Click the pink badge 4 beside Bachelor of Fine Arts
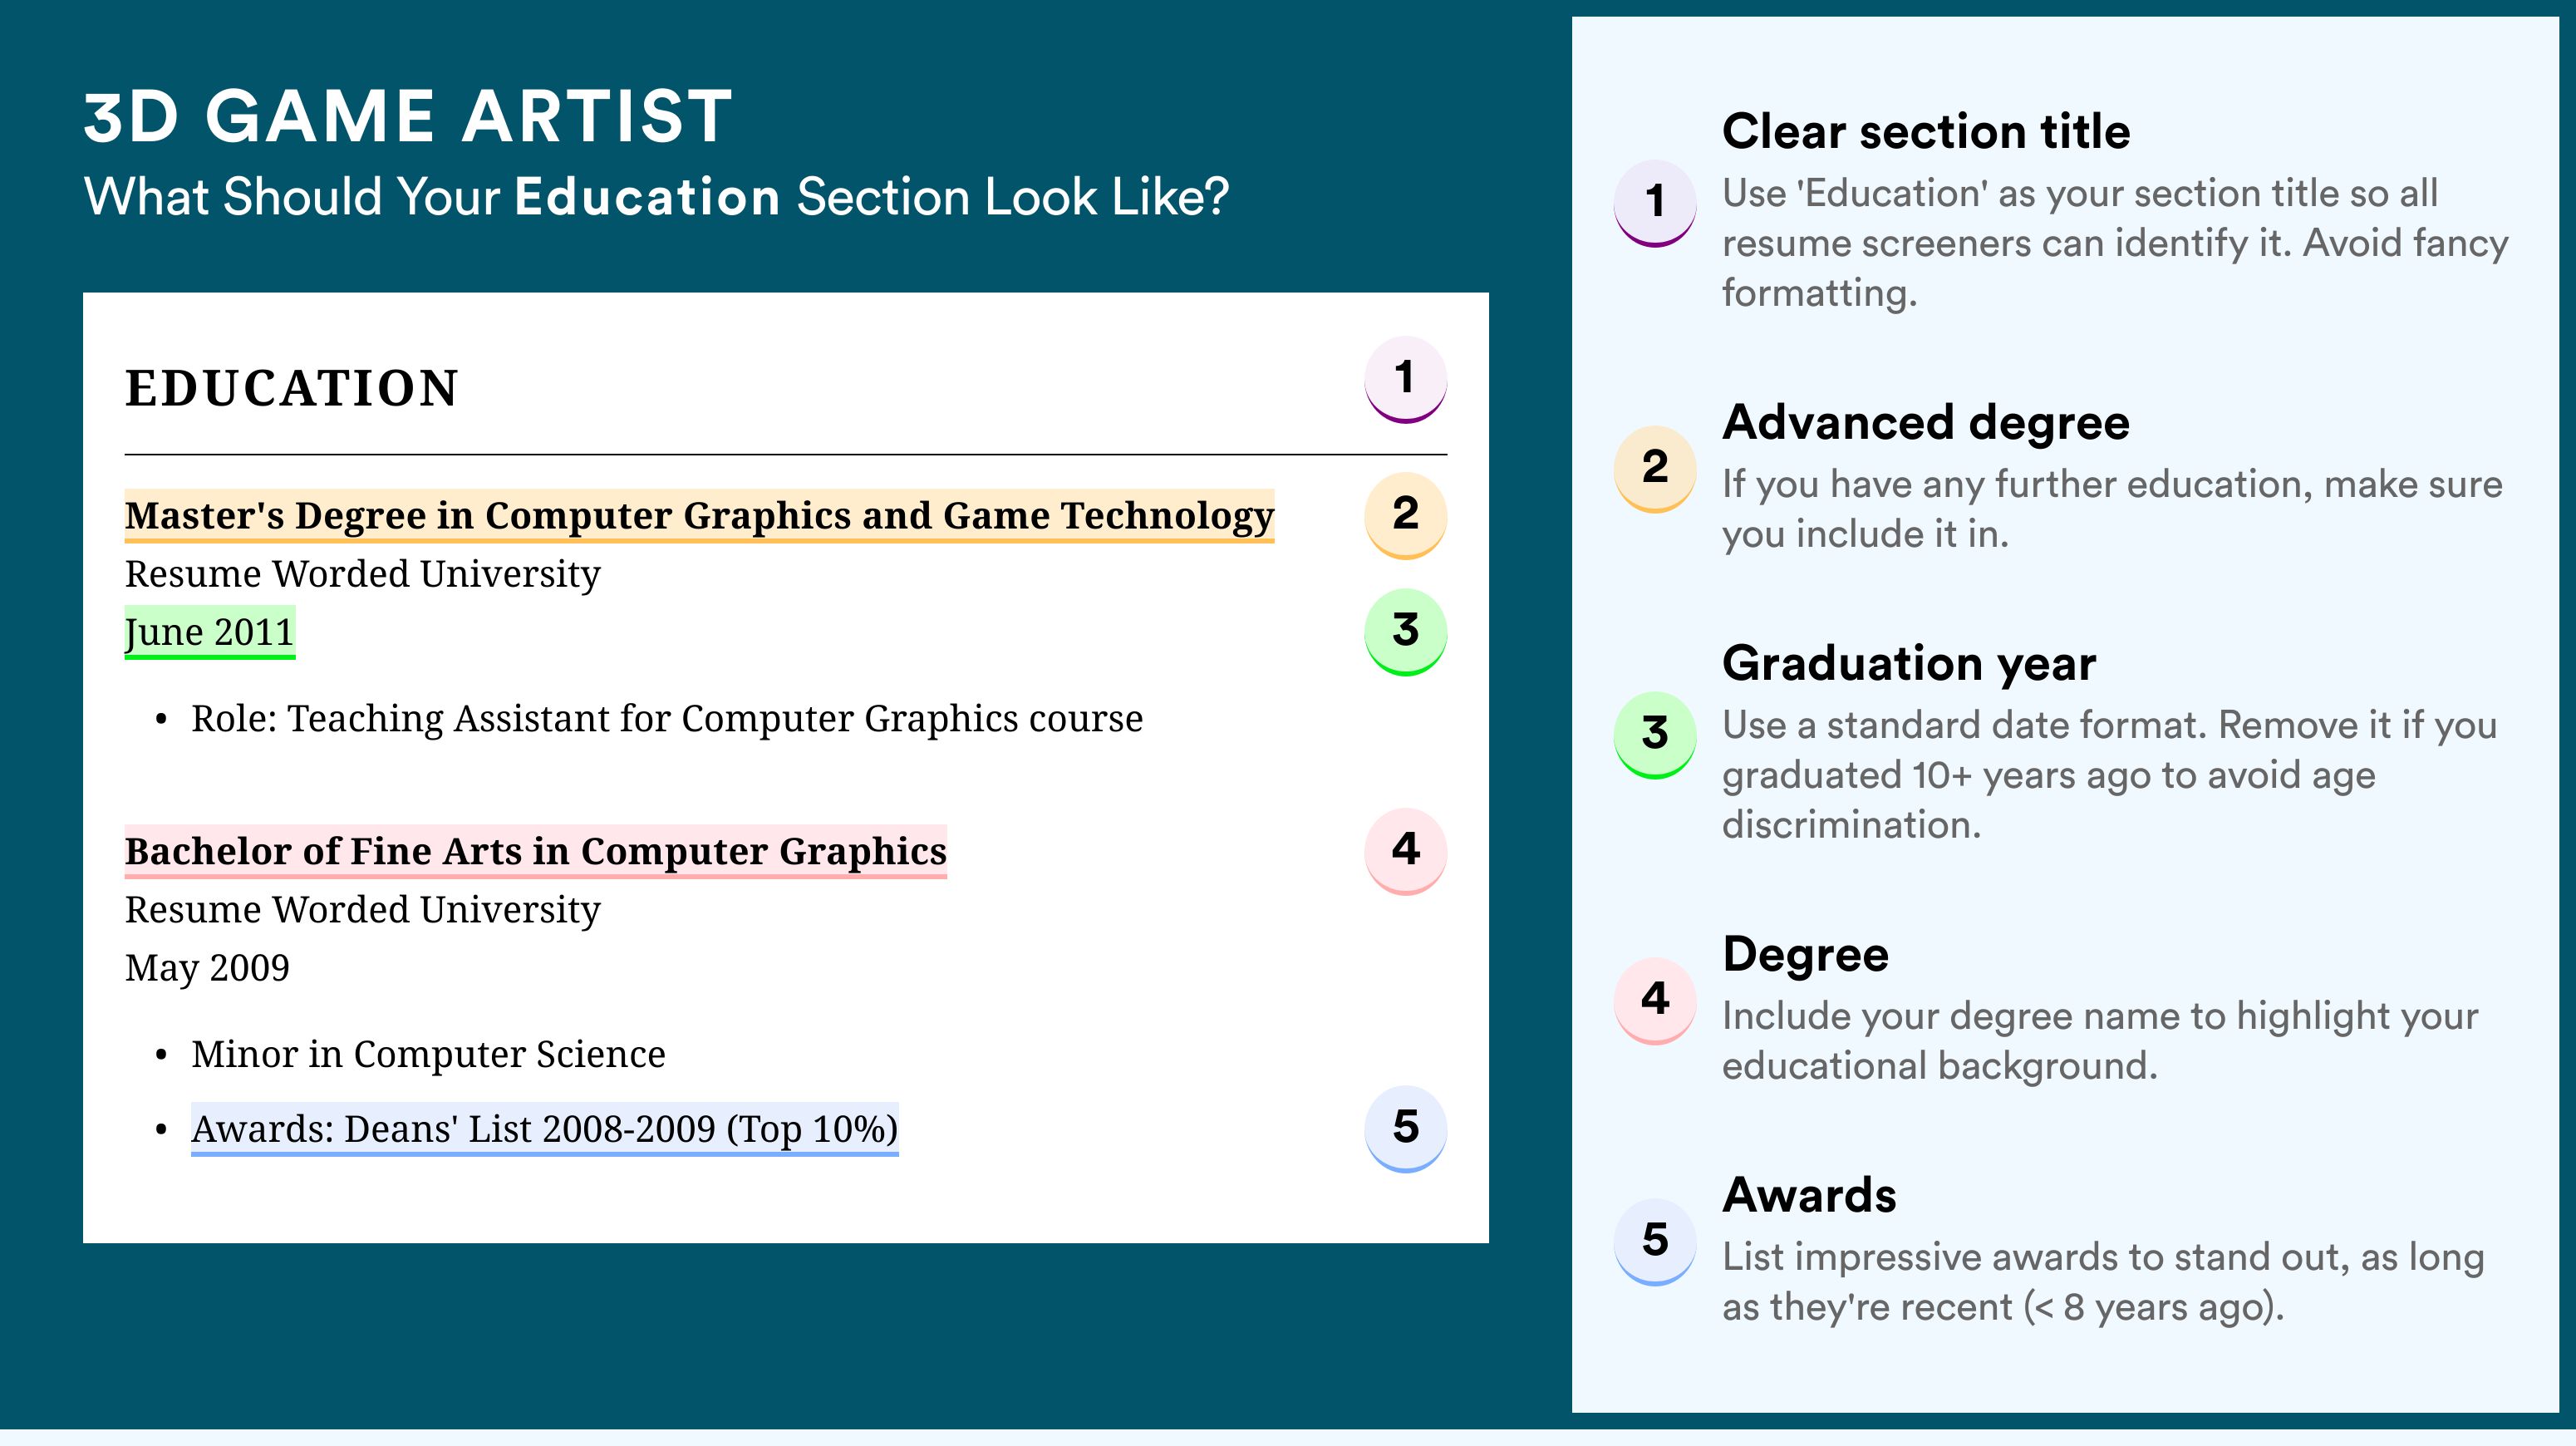Image resolution: width=2576 pixels, height=1446 pixels. [1405, 850]
